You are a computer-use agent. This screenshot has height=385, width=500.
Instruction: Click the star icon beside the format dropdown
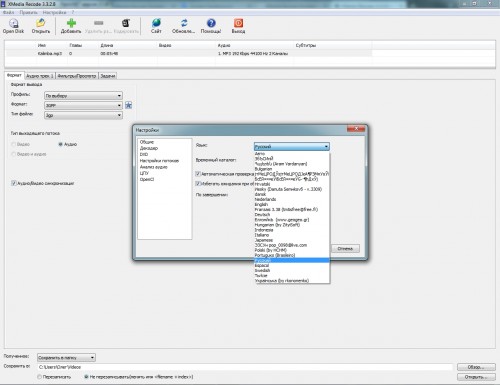(x=129, y=105)
